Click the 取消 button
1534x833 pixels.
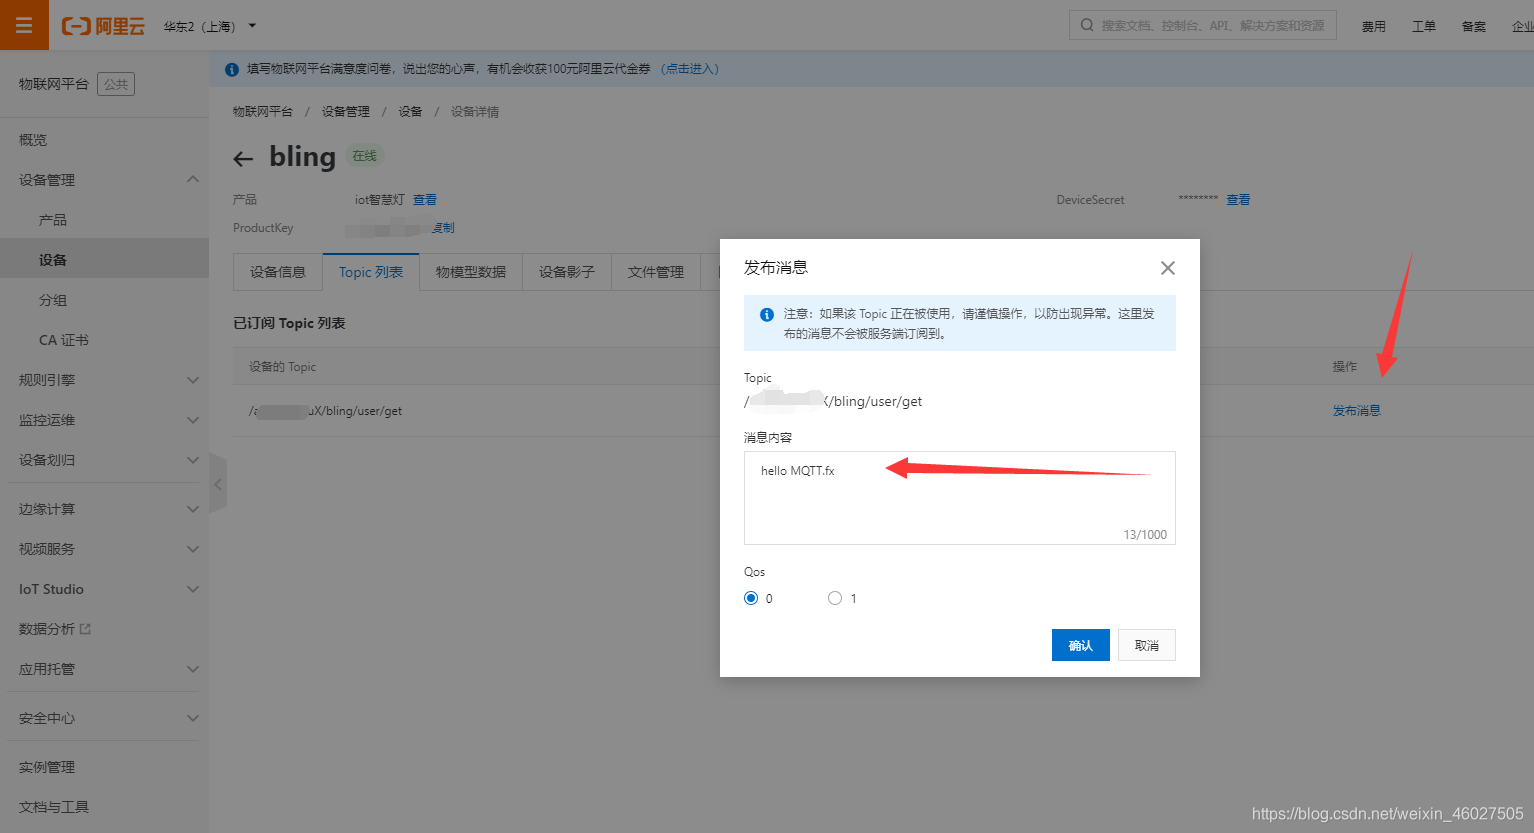[x=1147, y=645]
